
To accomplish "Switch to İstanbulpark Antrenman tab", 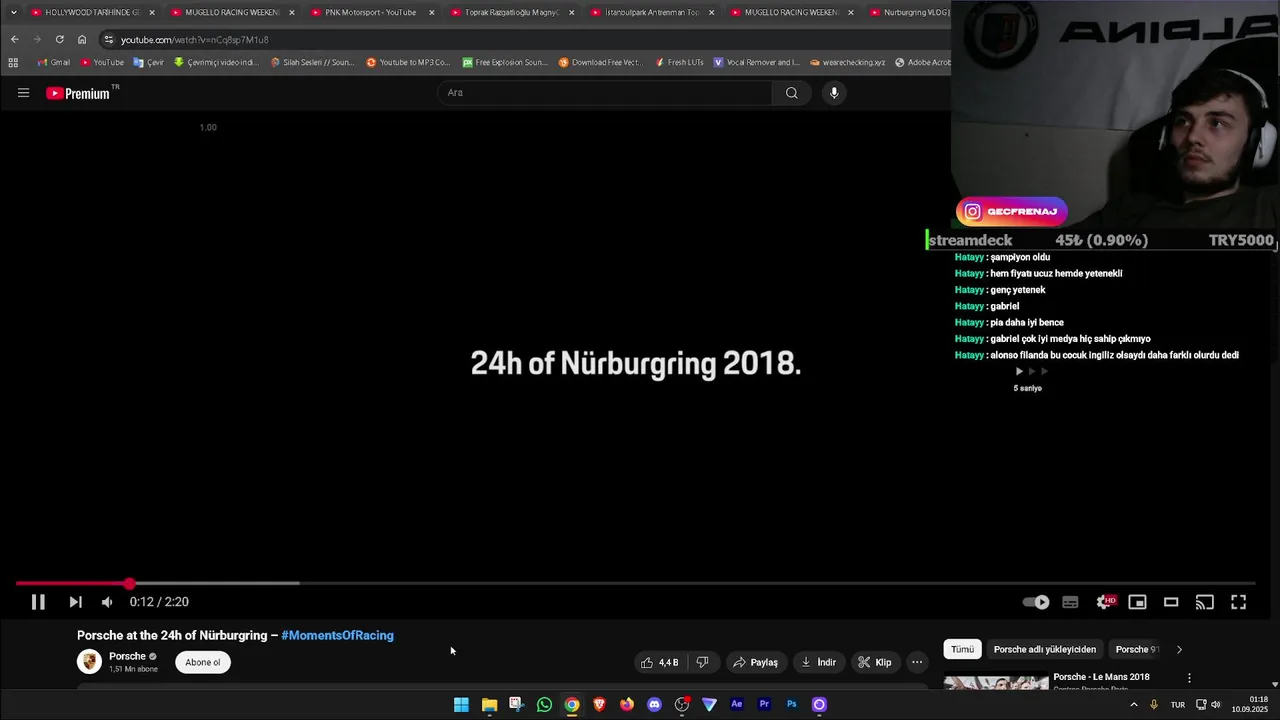I will [650, 12].
